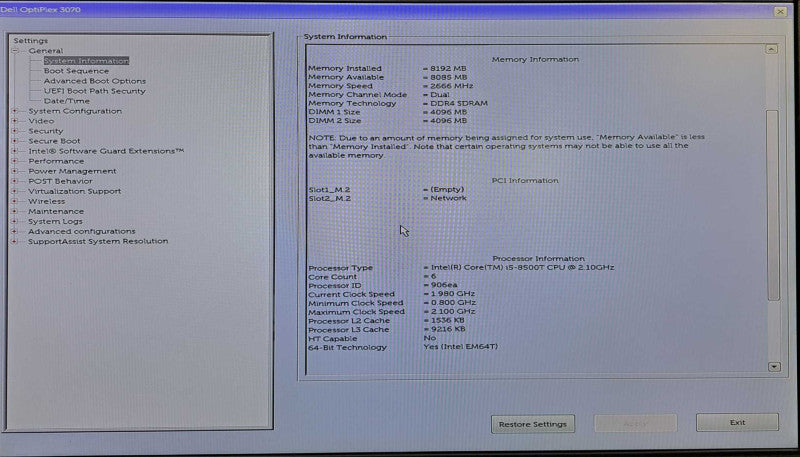Expand SupportAssist System Resolution section

[x=15, y=241]
